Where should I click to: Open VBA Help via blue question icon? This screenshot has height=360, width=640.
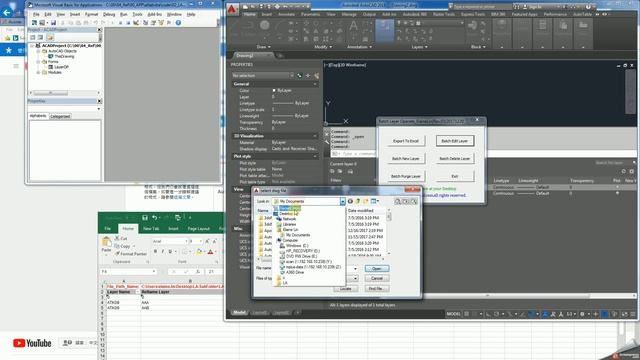(178, 23)
